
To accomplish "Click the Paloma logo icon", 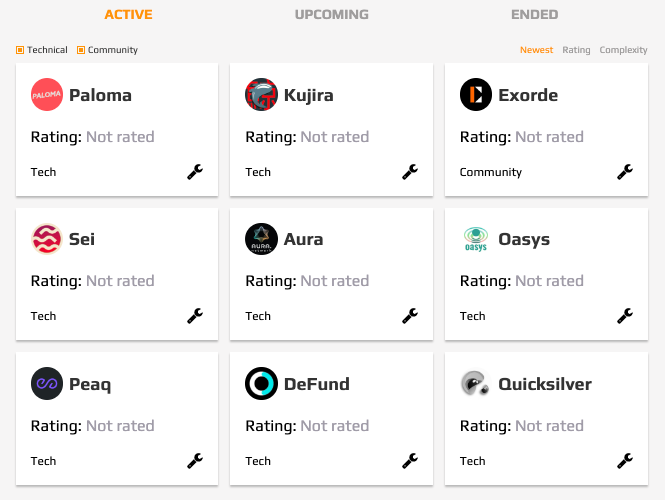I will [47, 95].
